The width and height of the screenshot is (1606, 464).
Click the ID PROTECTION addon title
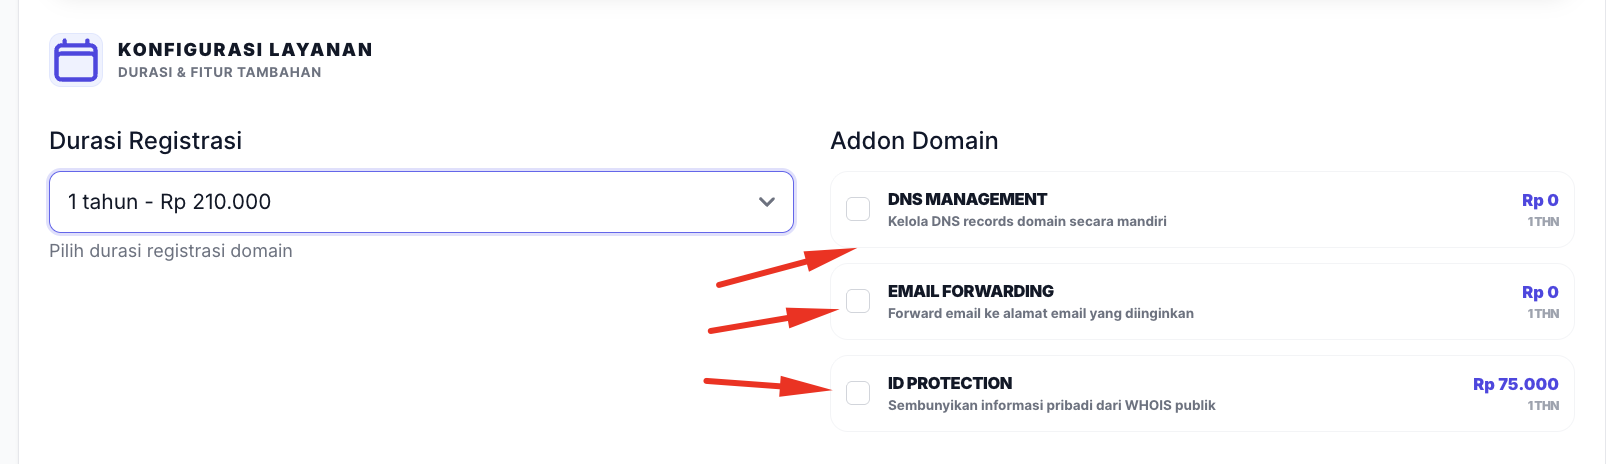[949, 383]
